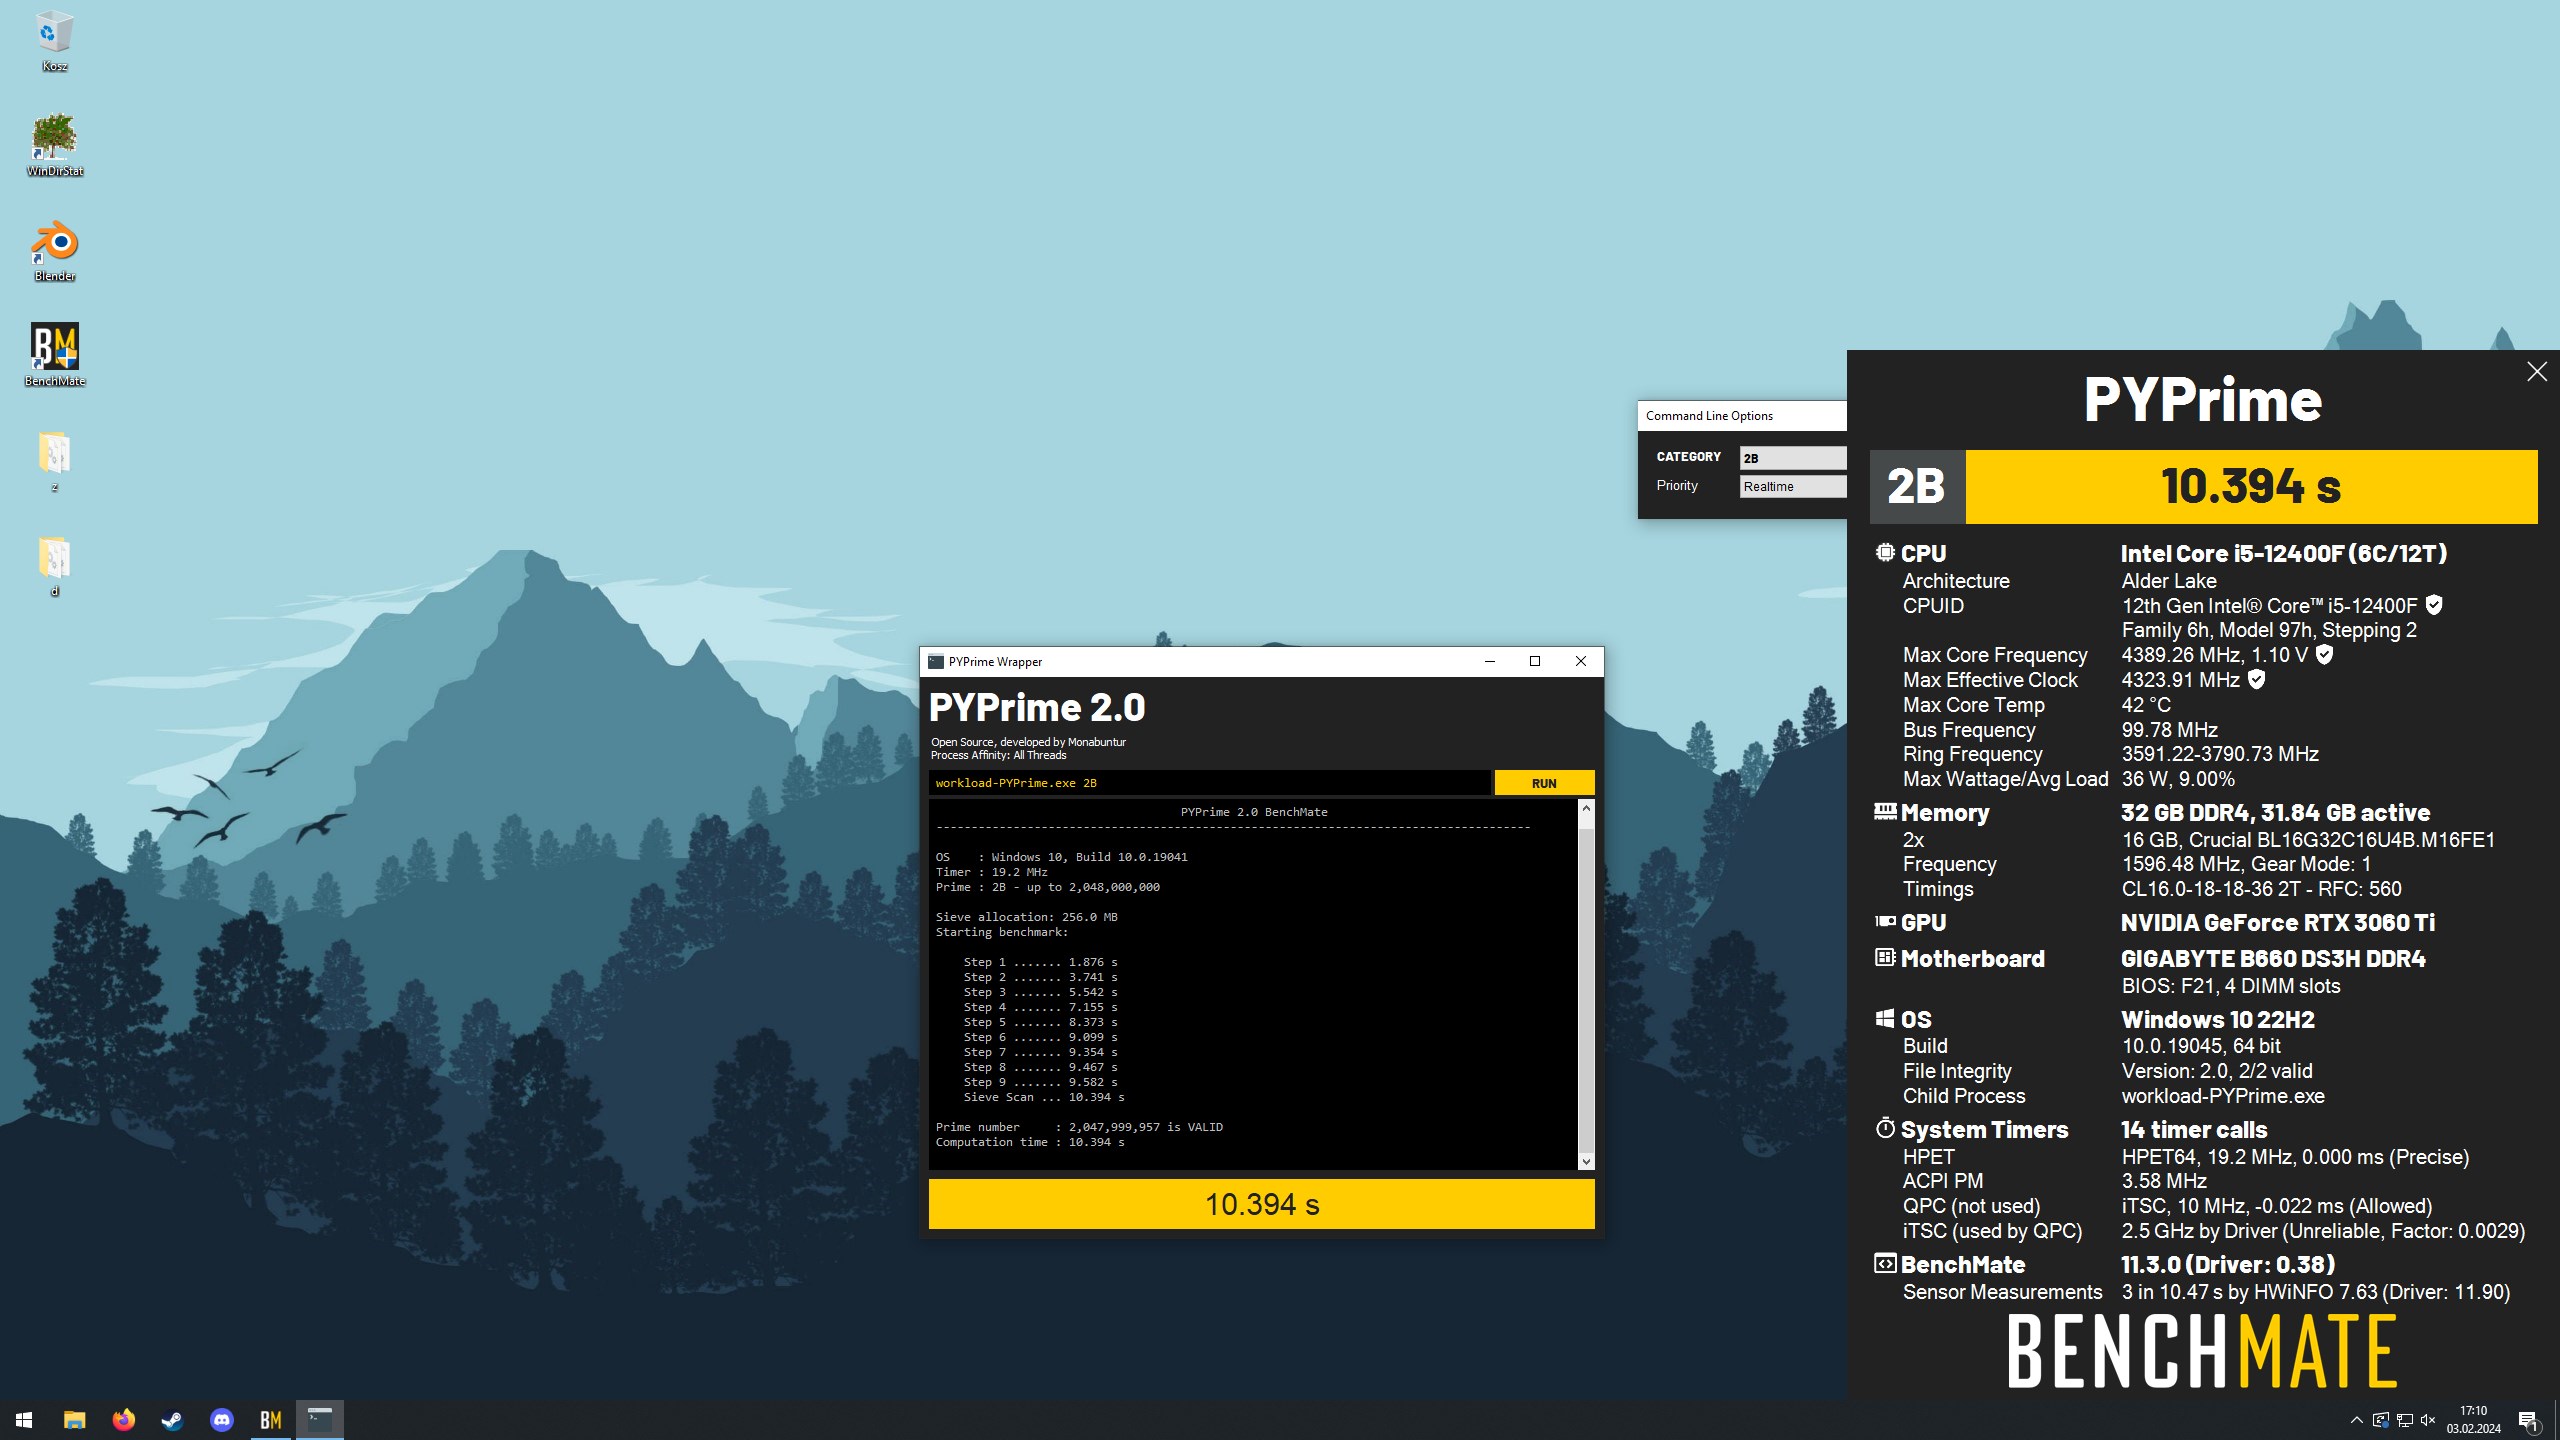This screenshot has width=2560, height=1440.
Task: Open the desktop folder named d
Action: [54, 565]
